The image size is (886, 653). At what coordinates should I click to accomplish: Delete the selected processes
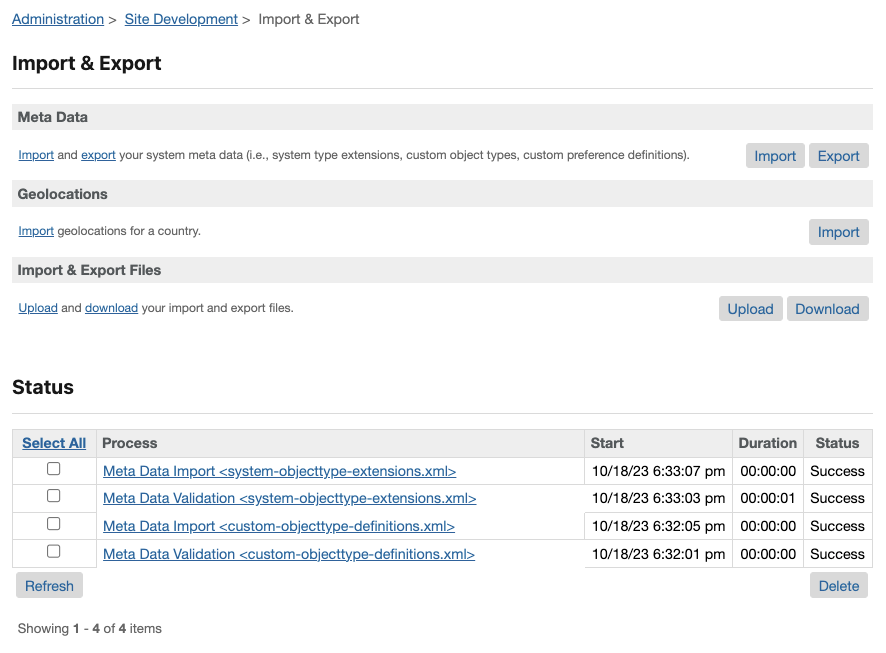[x=838, y=585]
